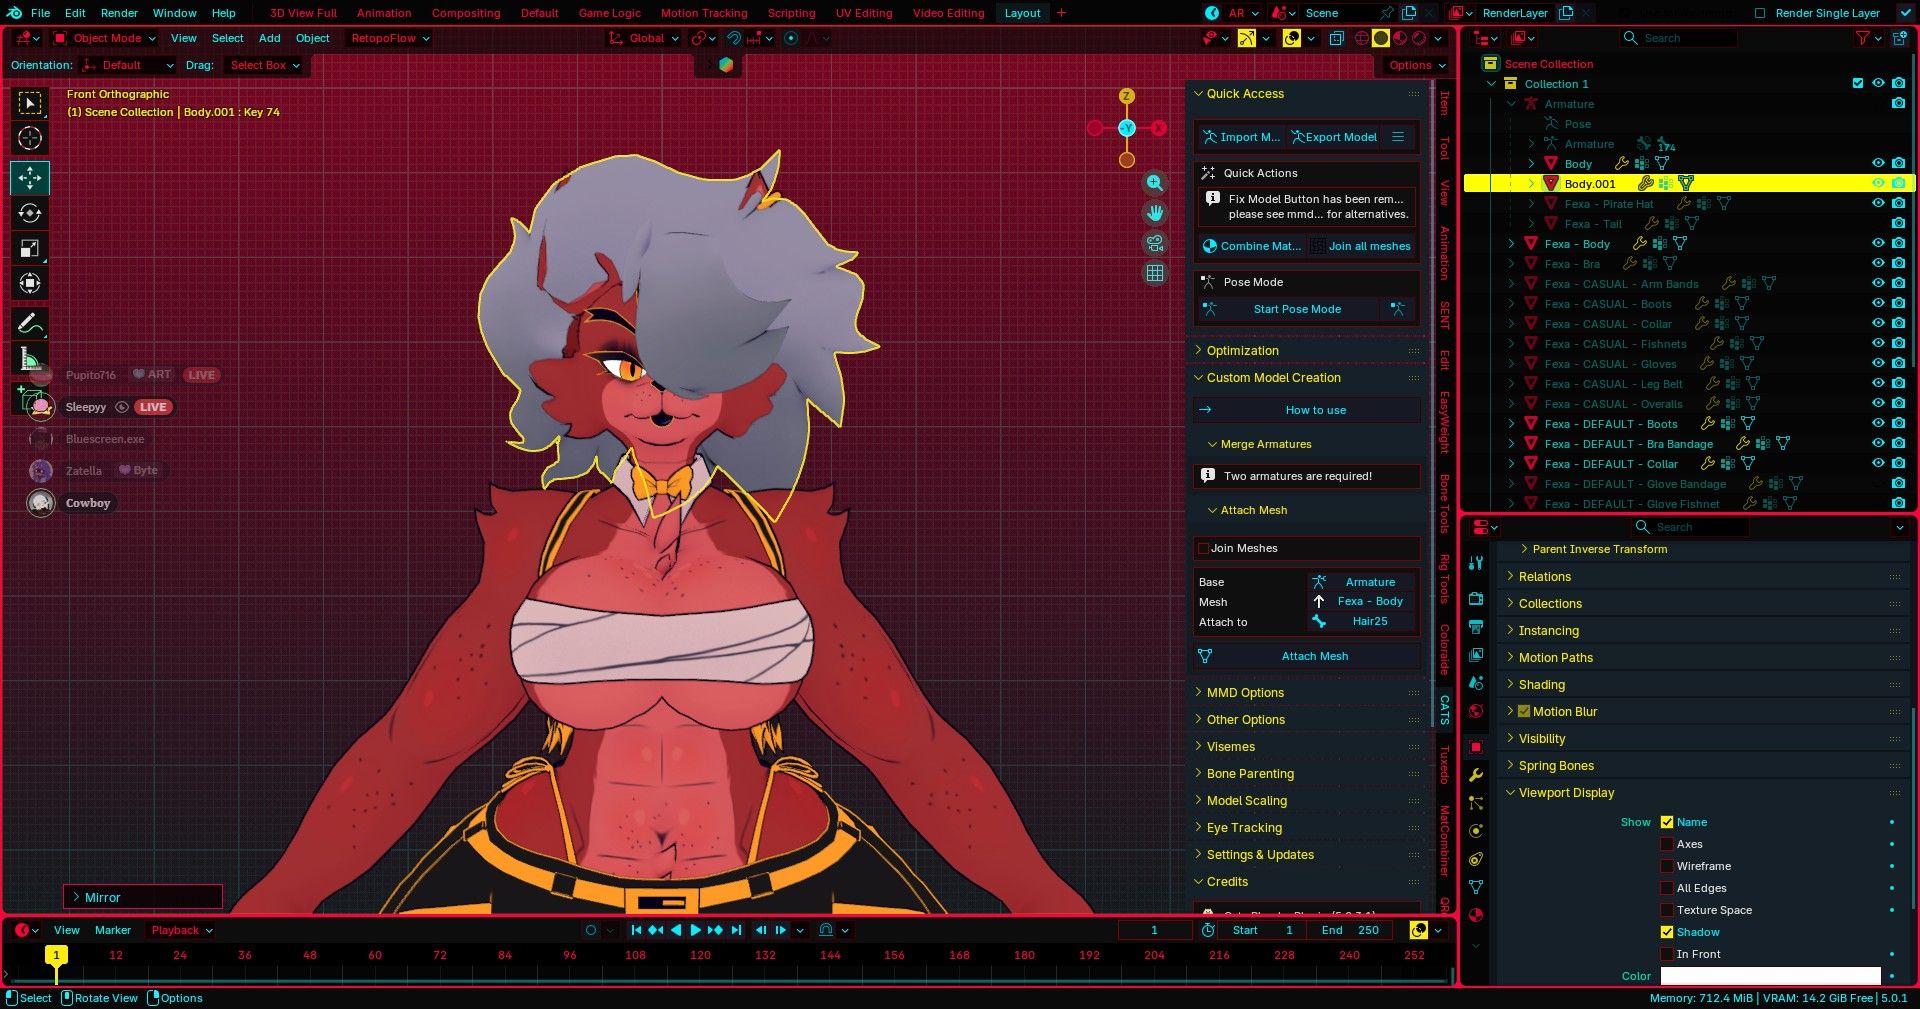Open the Tool properties tab icon
This screenshot has height=1009, width=1920.
coord(1476,563)
